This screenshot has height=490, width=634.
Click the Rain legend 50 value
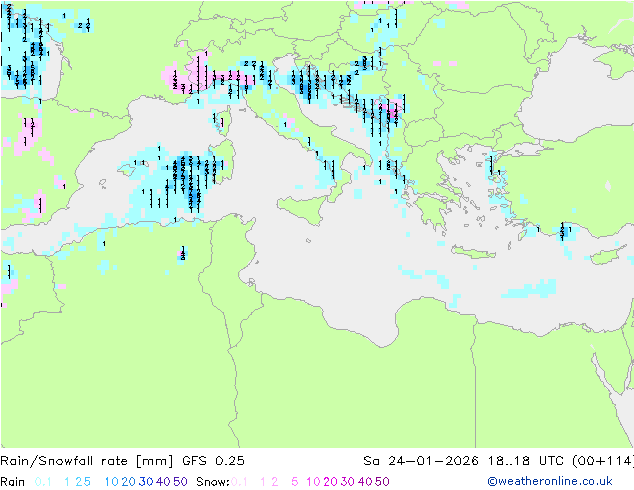click(180, 482)
